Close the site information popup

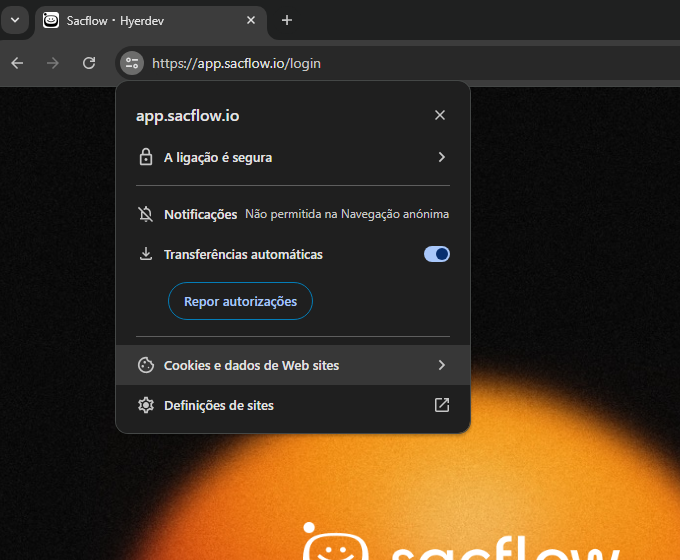[x=440, y=115]
